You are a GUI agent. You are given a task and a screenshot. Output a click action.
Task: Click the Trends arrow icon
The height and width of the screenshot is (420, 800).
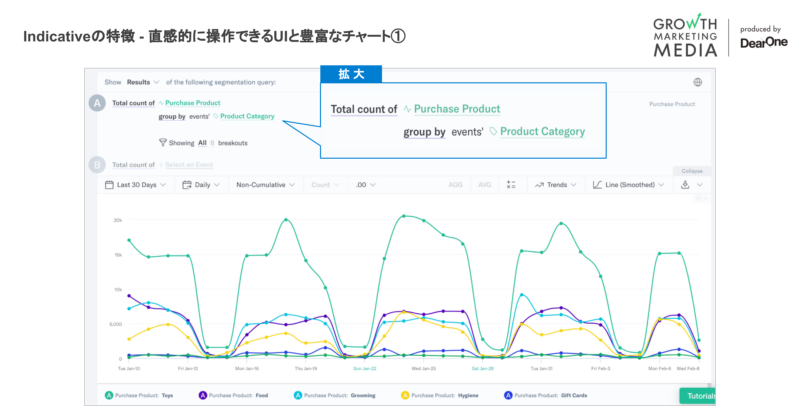click(x=539, y=185)
